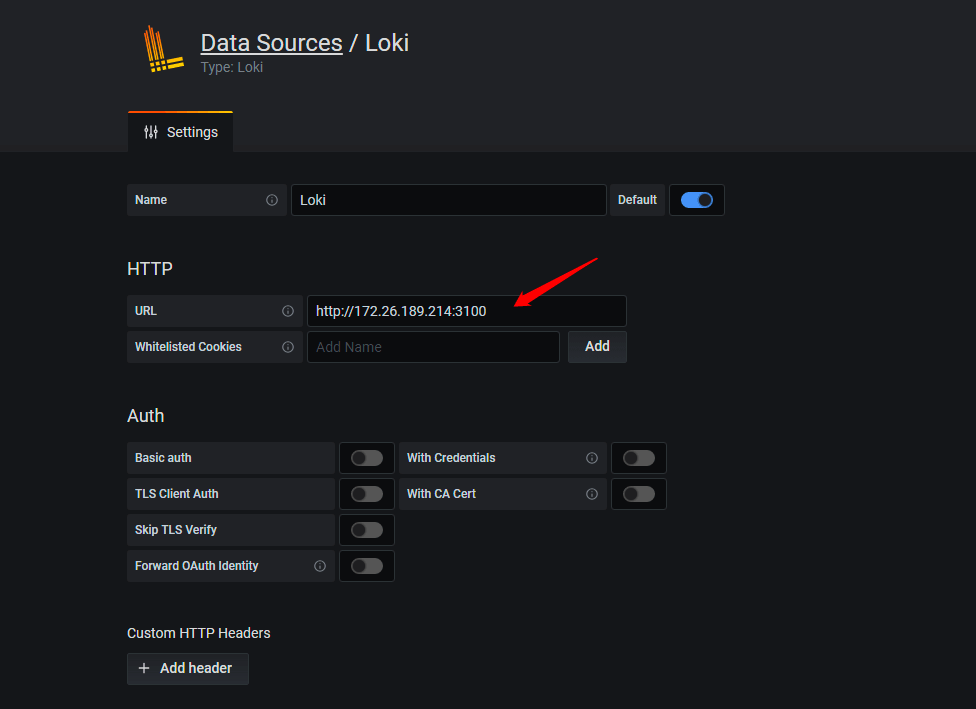
Task: Click the Add button for whitelisted cookies
Action: click(597, 347)
